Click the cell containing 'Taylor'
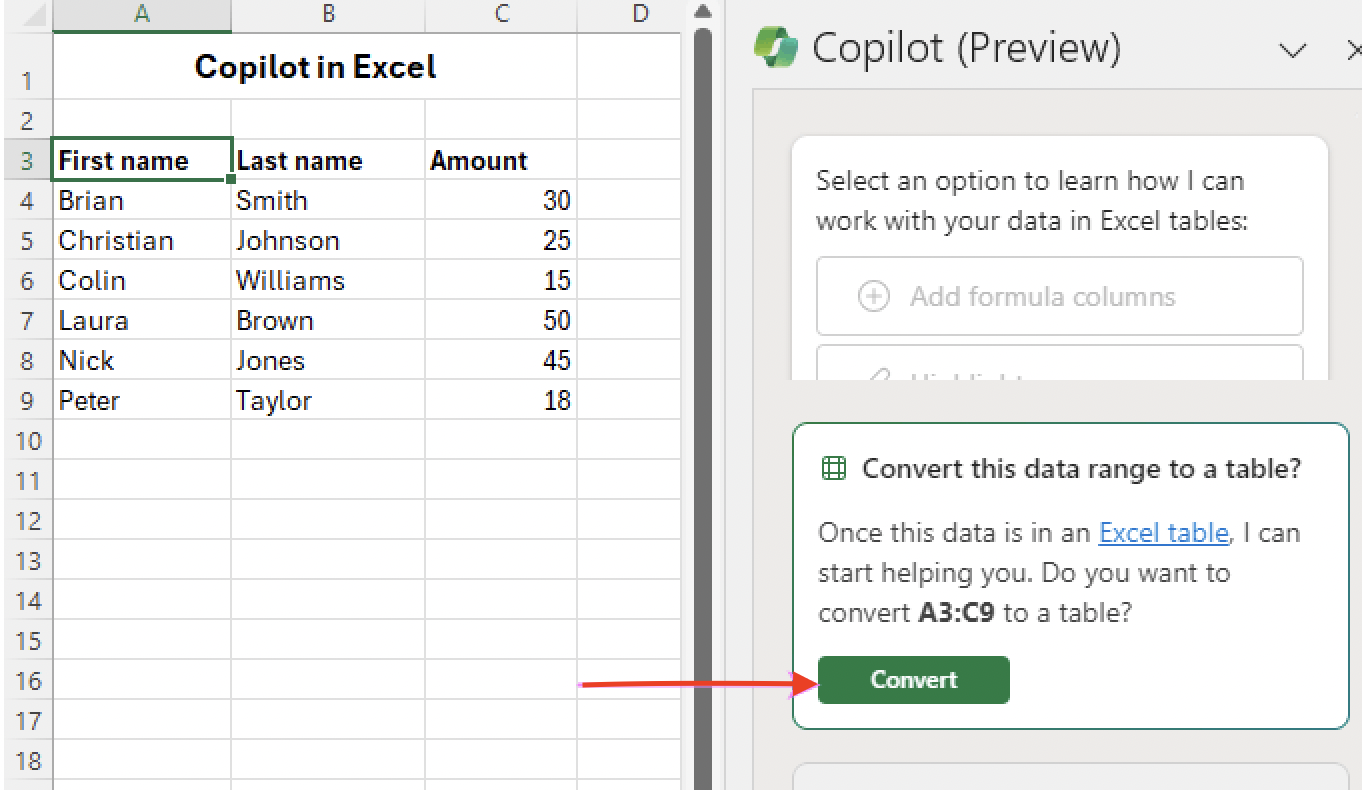The image size is (1362, 790). pyautogui.click(x=328, y=400)
